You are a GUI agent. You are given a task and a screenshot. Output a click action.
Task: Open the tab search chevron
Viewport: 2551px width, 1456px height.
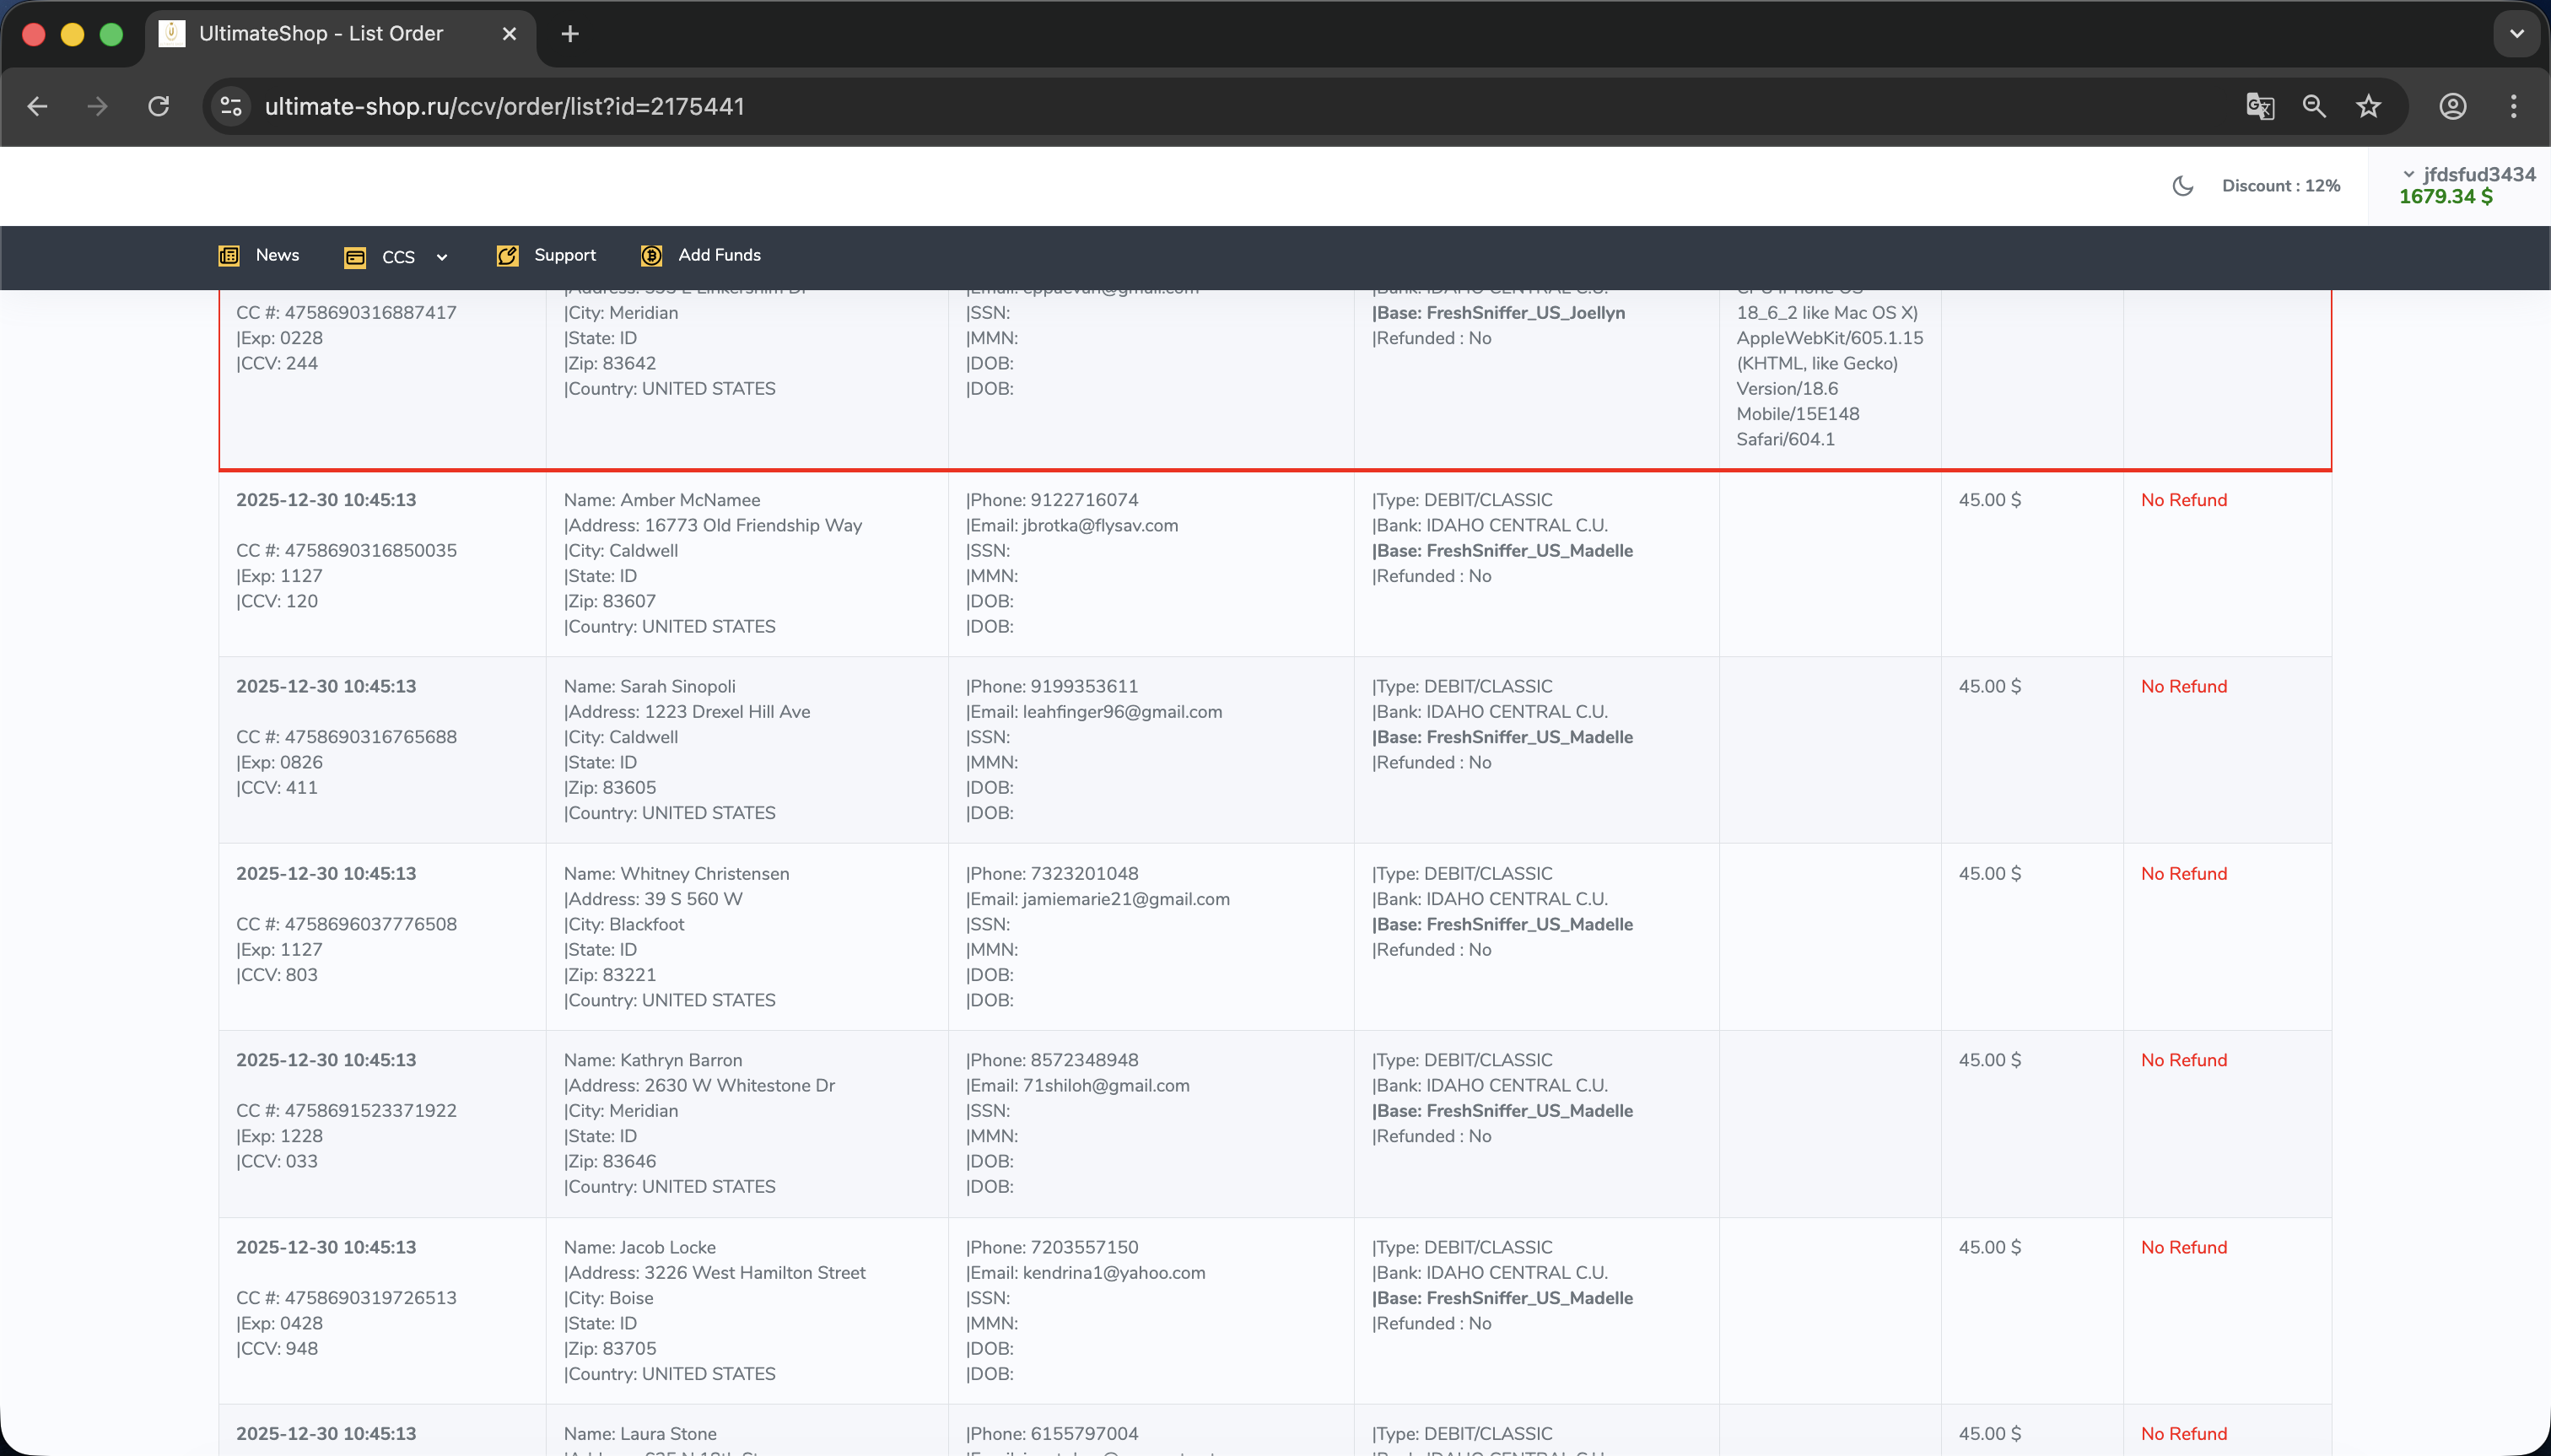click(x=2516, y=34)
